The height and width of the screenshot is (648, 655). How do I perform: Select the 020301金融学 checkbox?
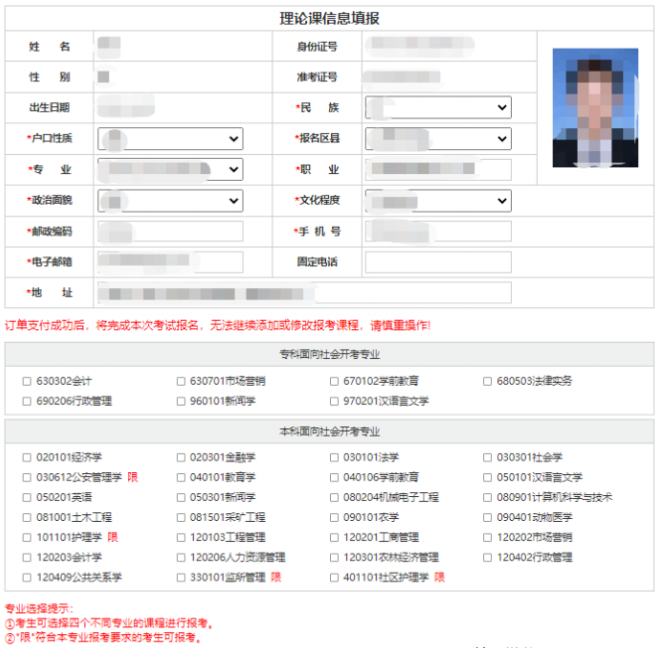[181, 457]
